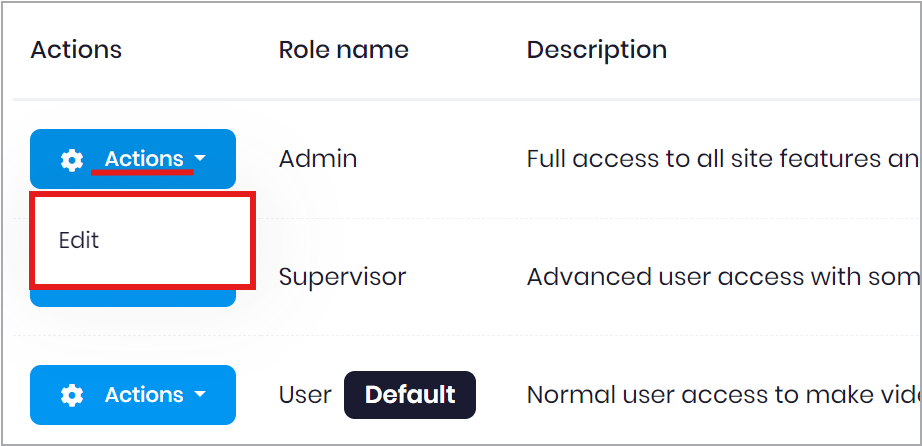
Task: Click the underlined Actions label for Admin
Action: [x=144, y=159]
